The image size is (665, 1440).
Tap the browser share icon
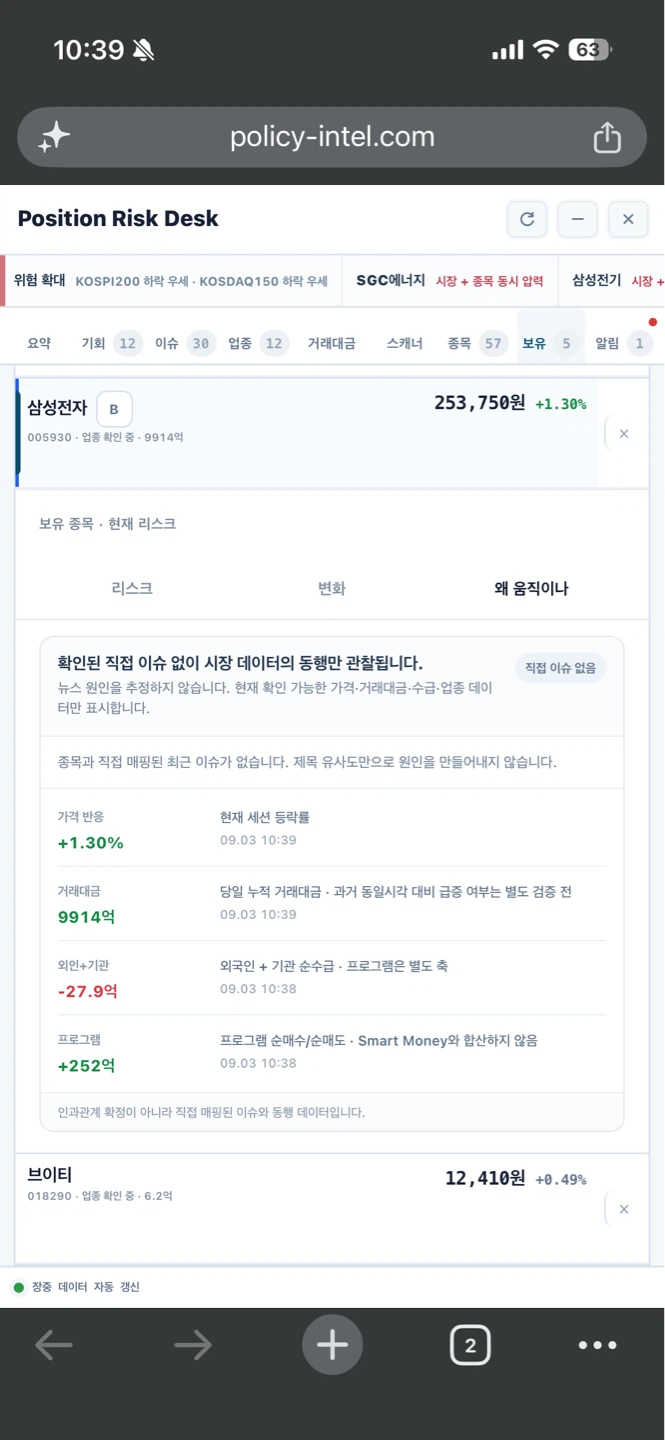coord(607,137)
